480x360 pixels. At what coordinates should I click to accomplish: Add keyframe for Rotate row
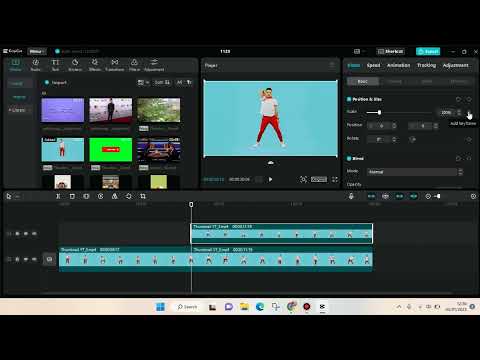(x=469, y=139)
